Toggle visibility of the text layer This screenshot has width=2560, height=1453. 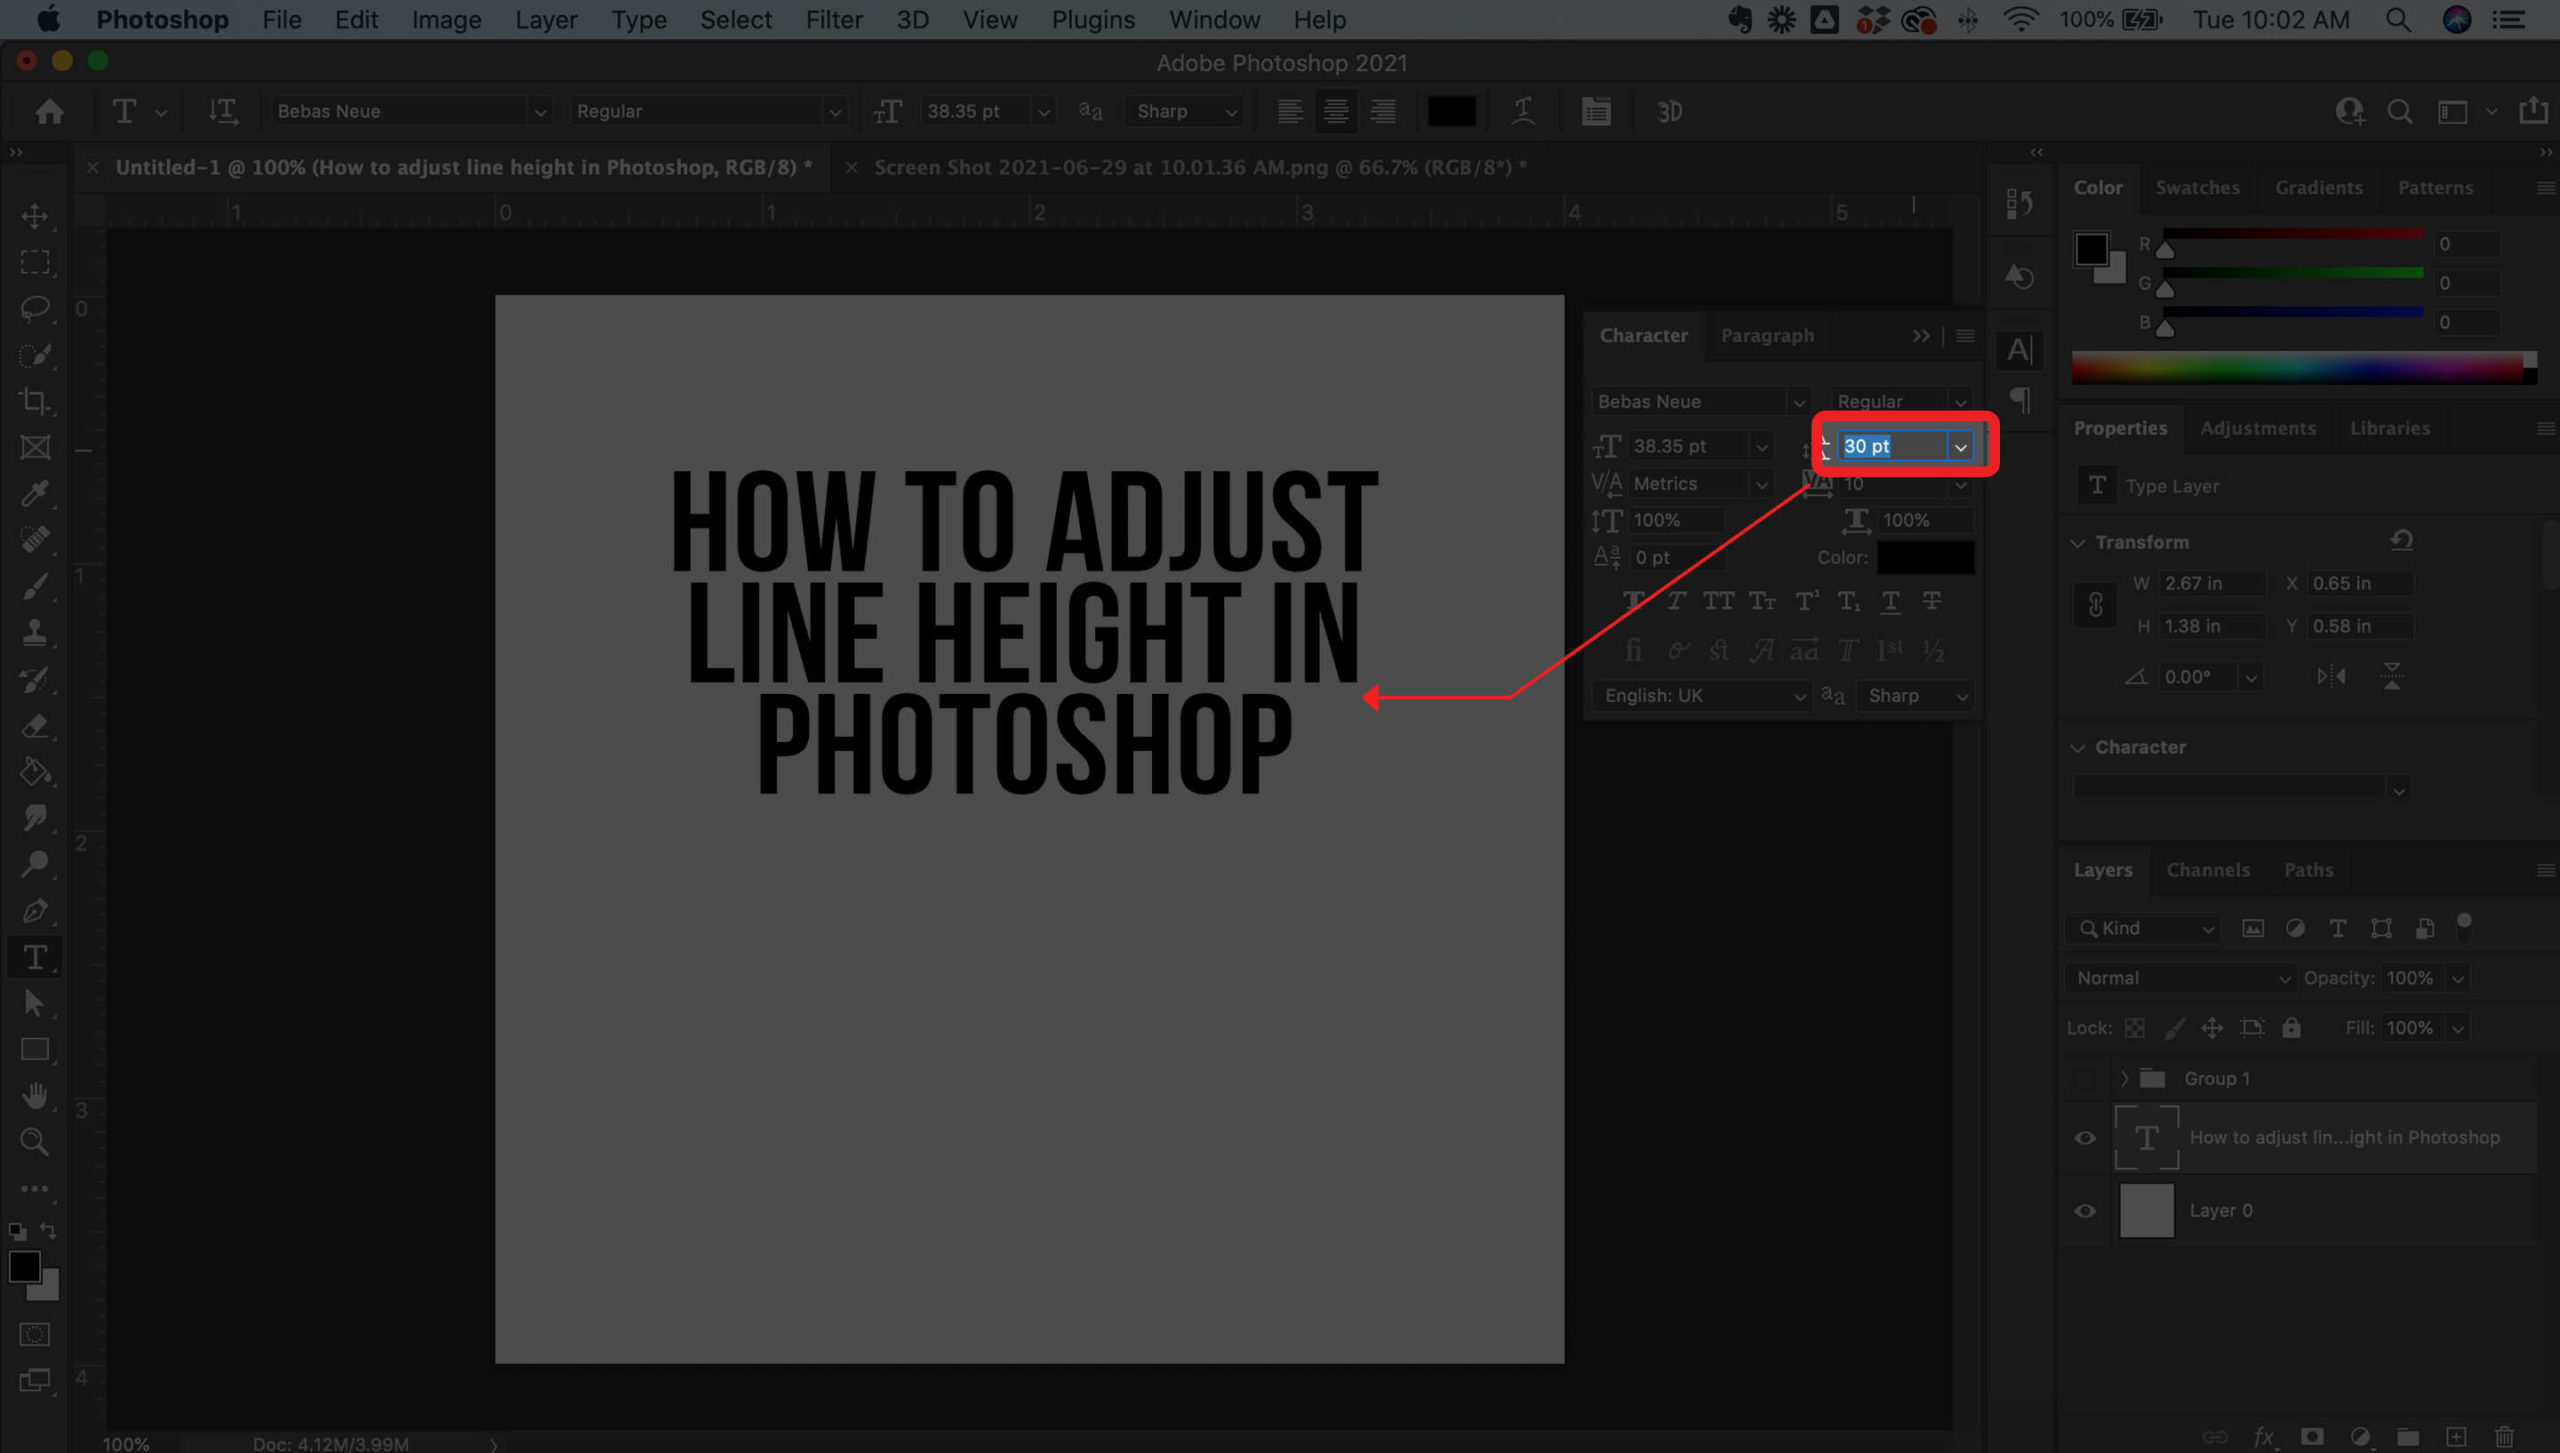(x=2085, y=1138)
